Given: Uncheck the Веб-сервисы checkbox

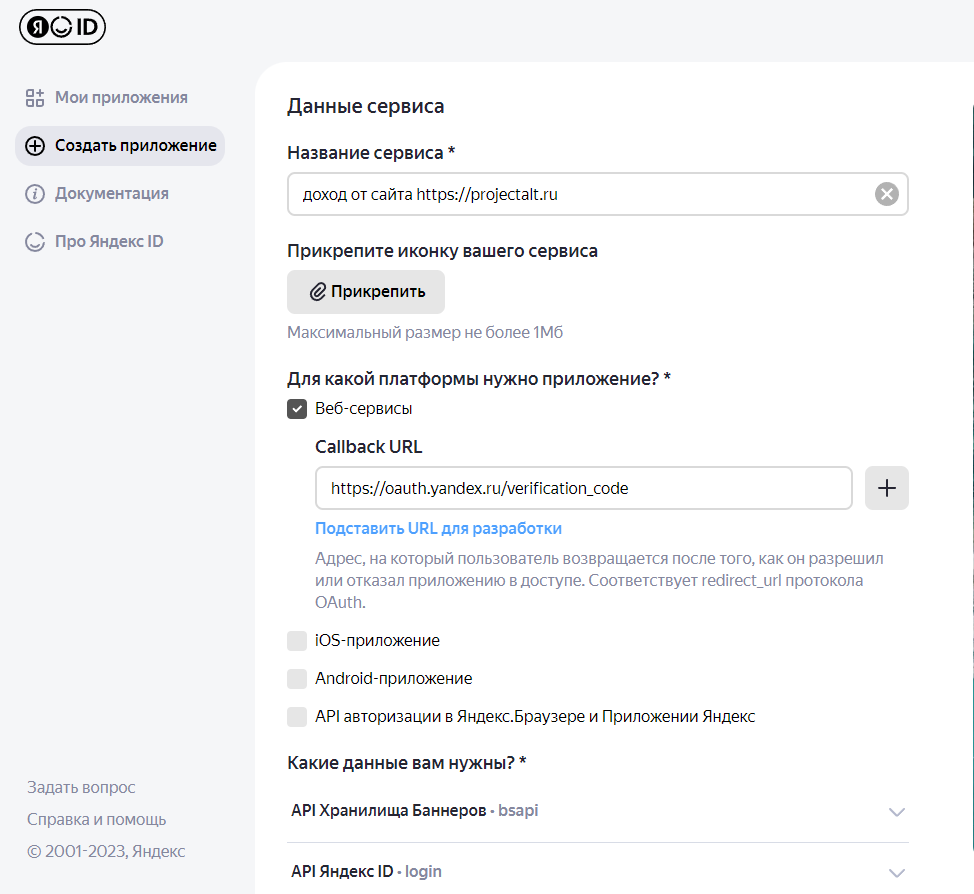Looking at the screenshot, I should point(297,409).
